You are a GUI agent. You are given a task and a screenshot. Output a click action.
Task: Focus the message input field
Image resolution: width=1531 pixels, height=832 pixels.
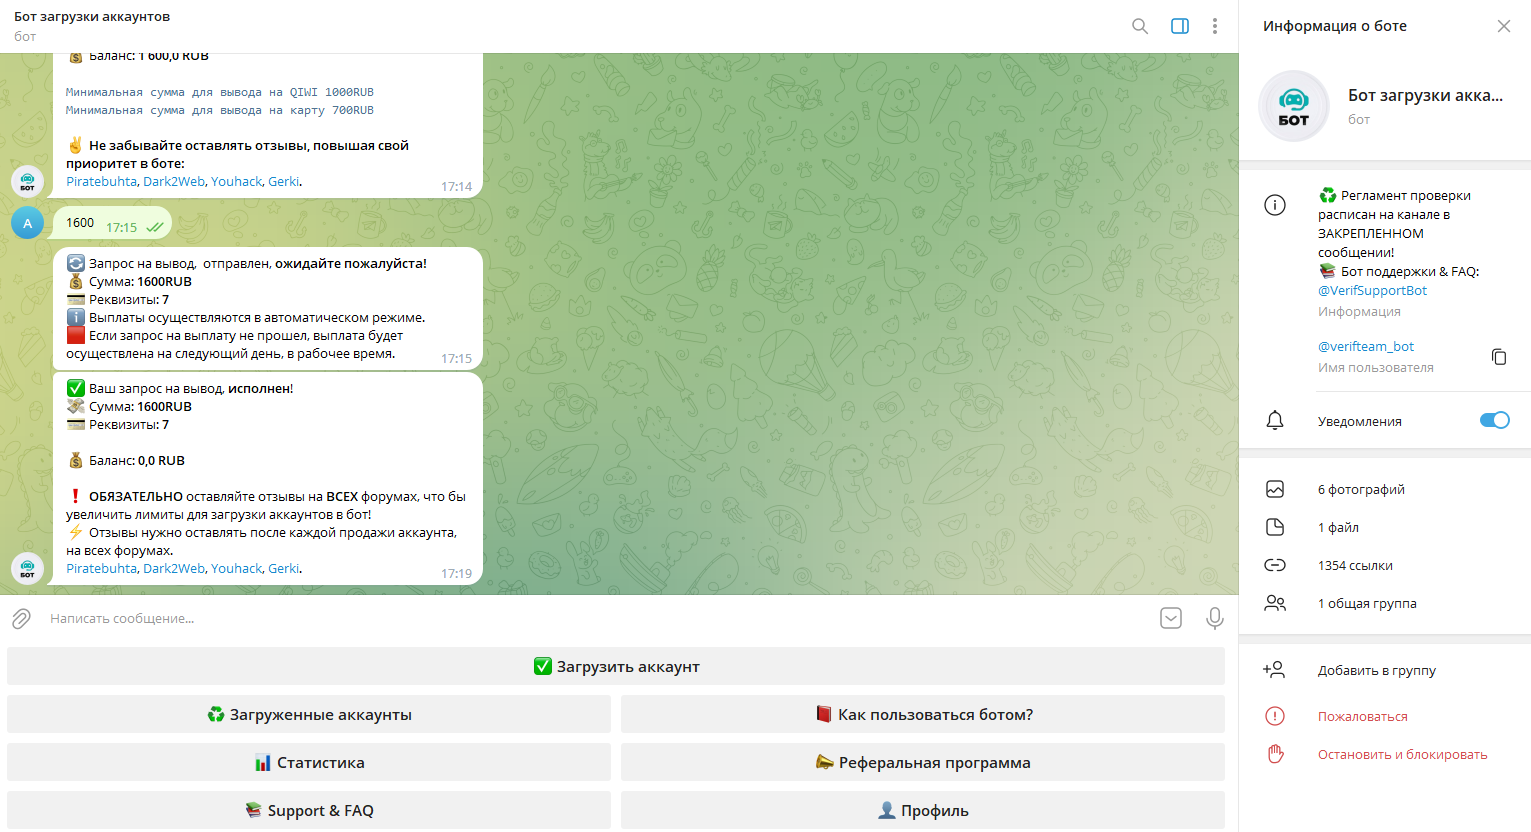tap(590, 619)
